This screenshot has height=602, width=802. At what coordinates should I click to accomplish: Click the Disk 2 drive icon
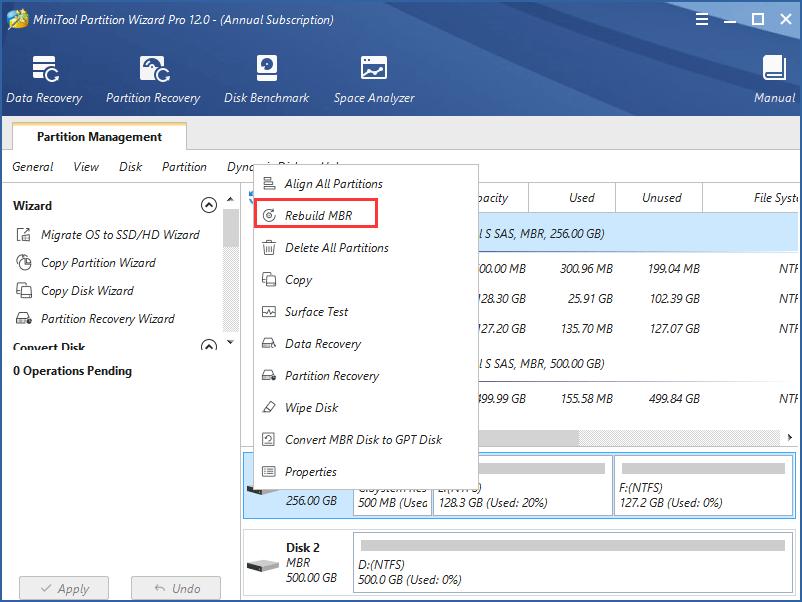[x=263, y=566]
